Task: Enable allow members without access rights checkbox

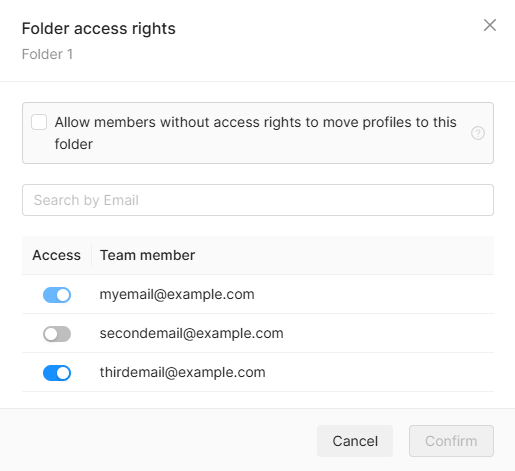Action: coord(39,122)
